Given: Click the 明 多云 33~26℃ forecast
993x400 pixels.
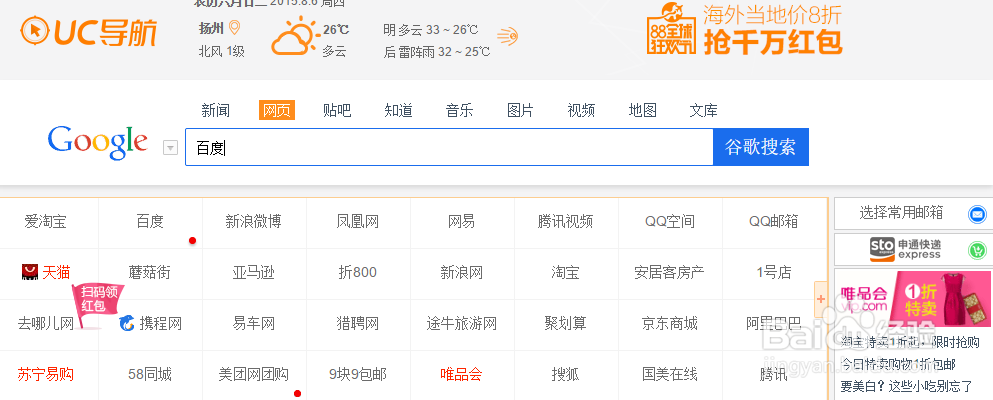Looking at the screenshot, I should point(431,30).
